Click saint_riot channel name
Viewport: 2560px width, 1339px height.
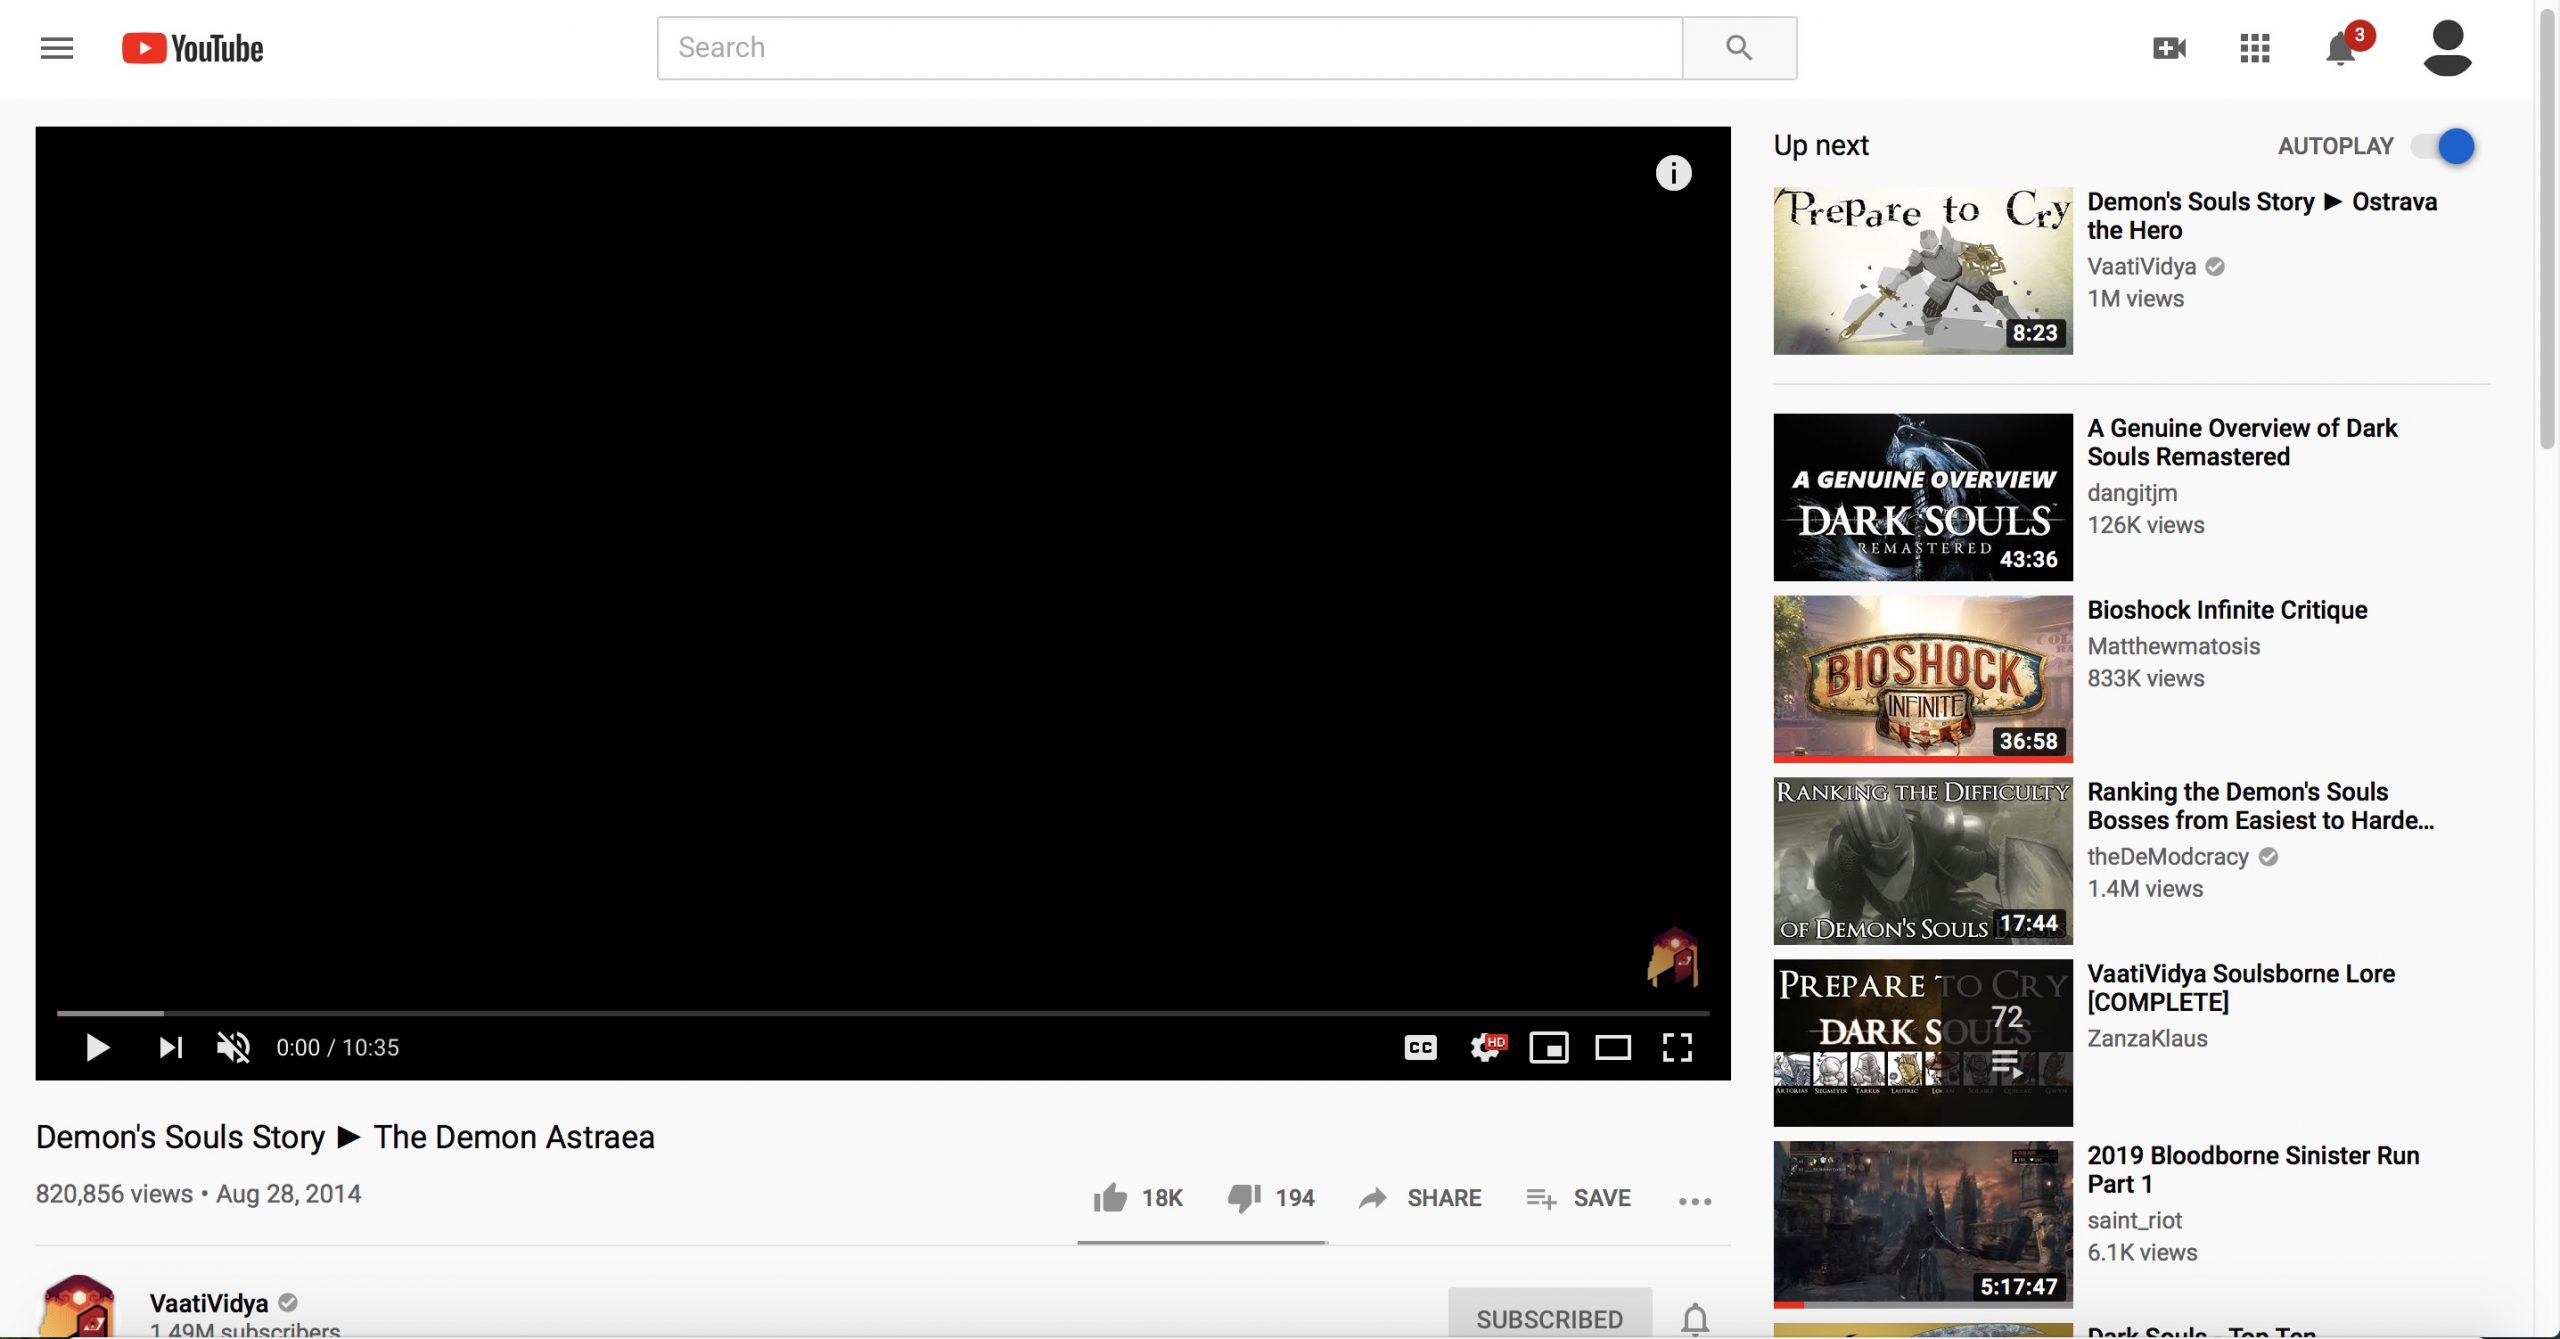coord(2134,1220)
